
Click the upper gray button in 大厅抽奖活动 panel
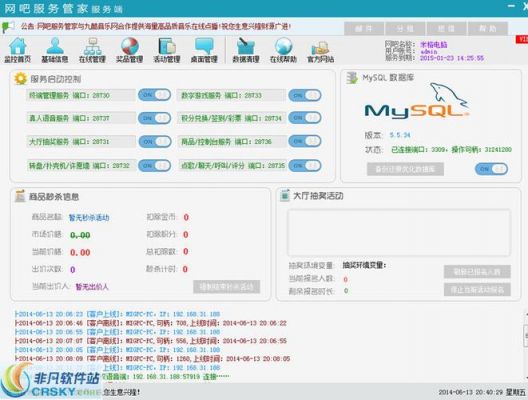(477, 272)
